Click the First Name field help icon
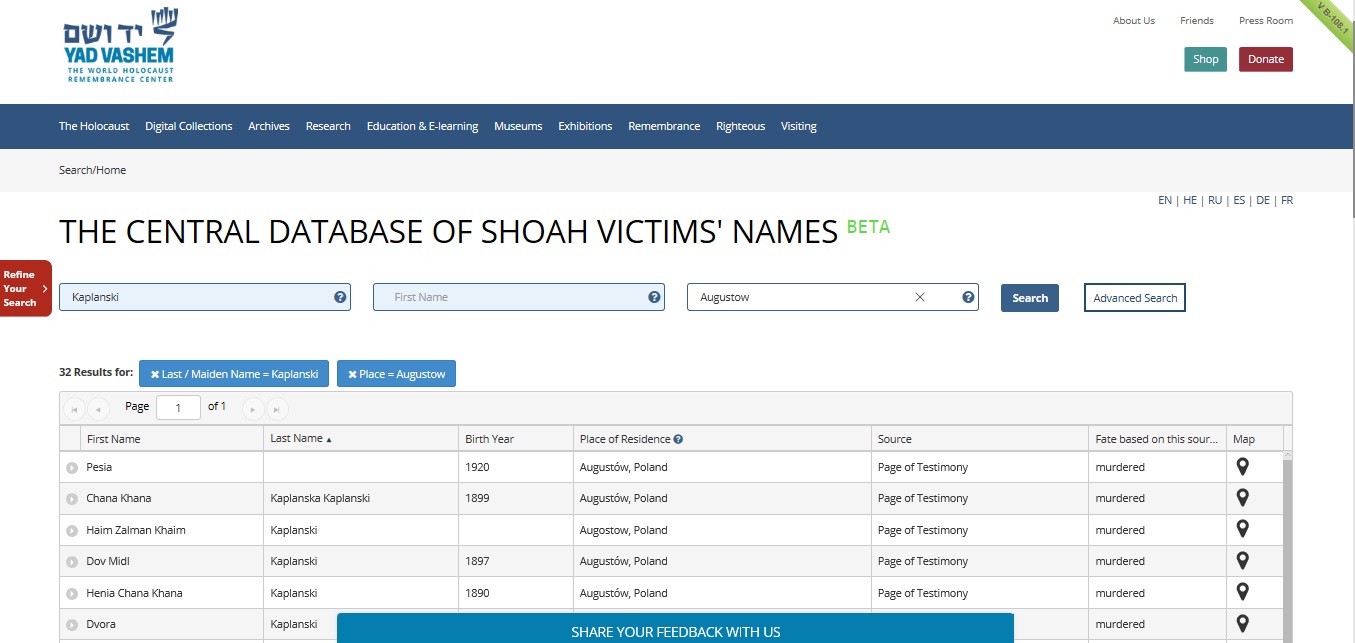1355x643 pixels. click(654, 297)
